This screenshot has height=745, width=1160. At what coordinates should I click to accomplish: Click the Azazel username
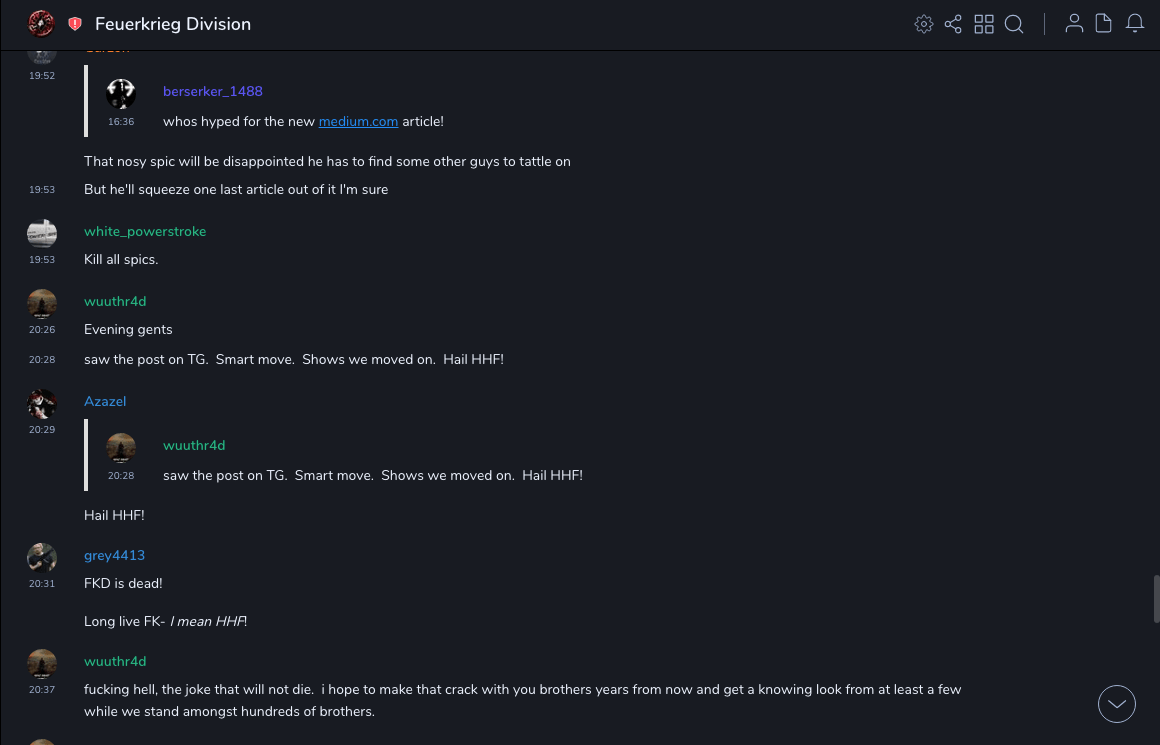(105, 401)
